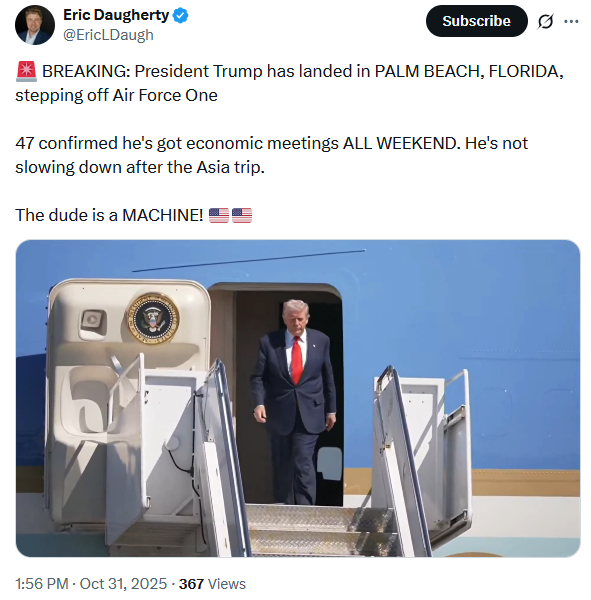Click the presidential seal on aircraft door

(153, 318)
